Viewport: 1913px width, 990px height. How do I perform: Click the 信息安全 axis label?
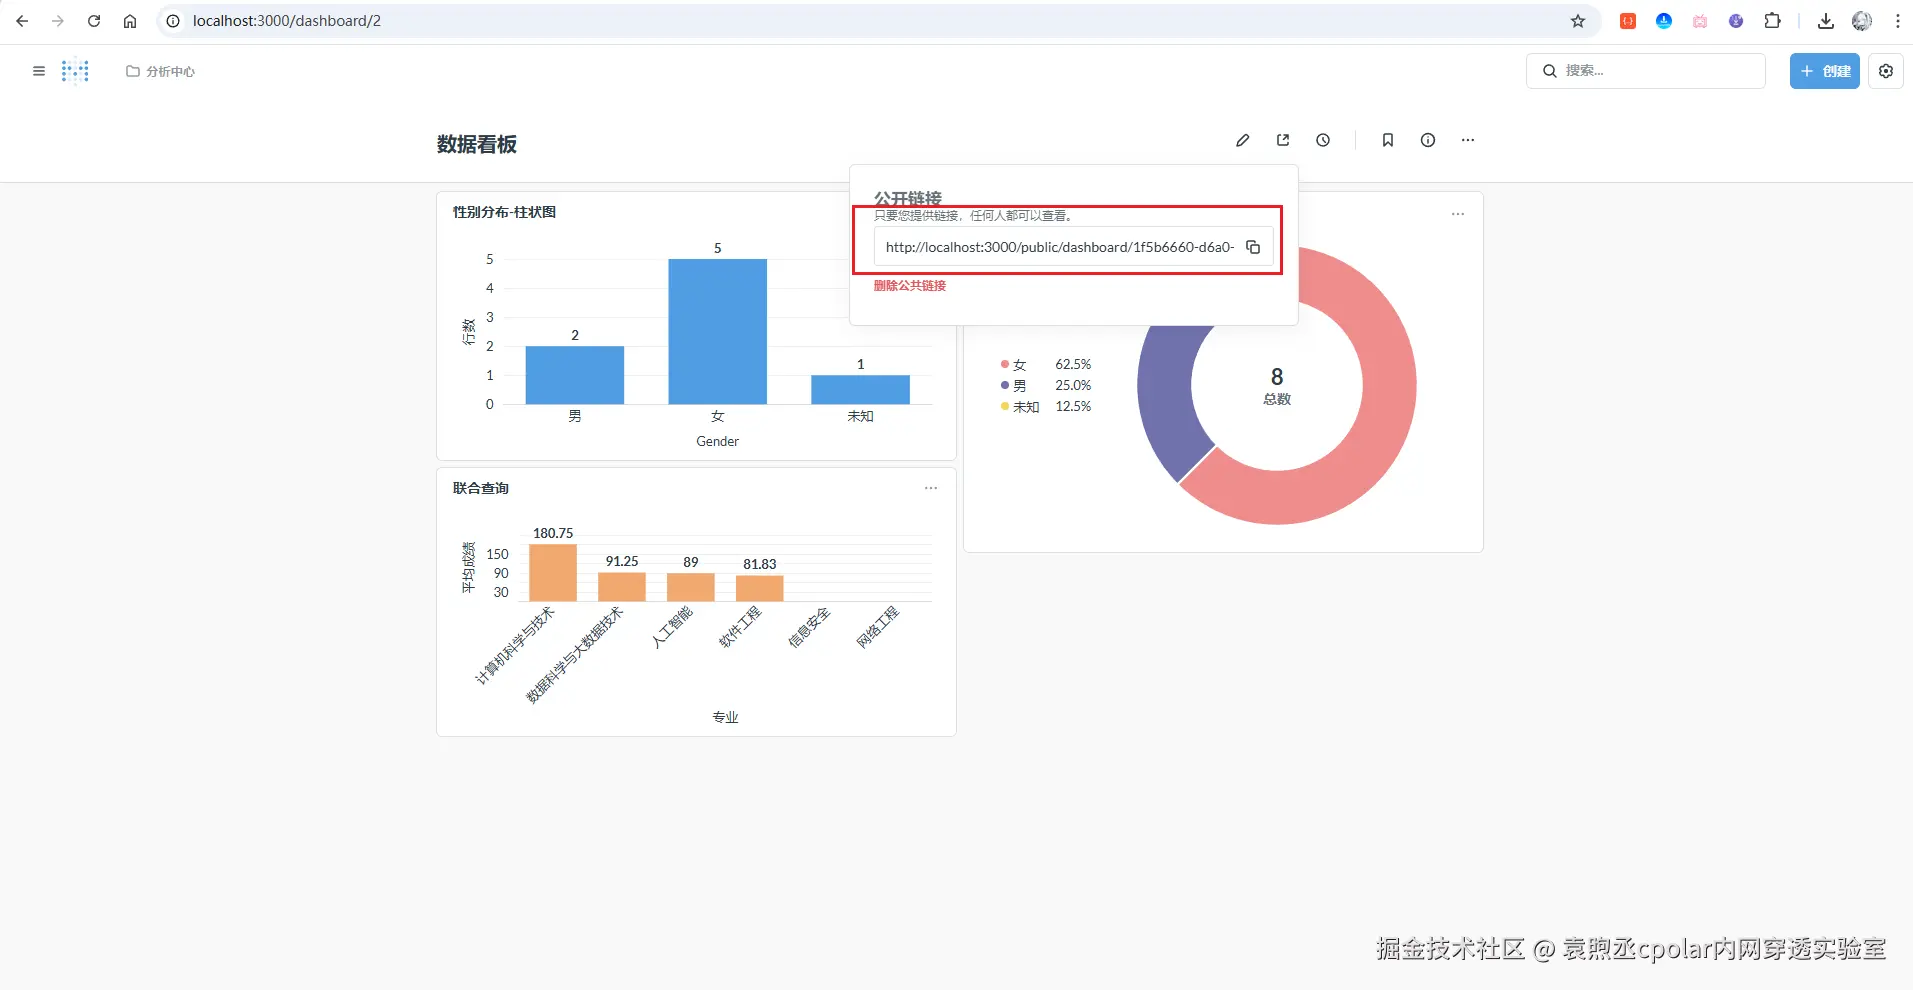809,627
